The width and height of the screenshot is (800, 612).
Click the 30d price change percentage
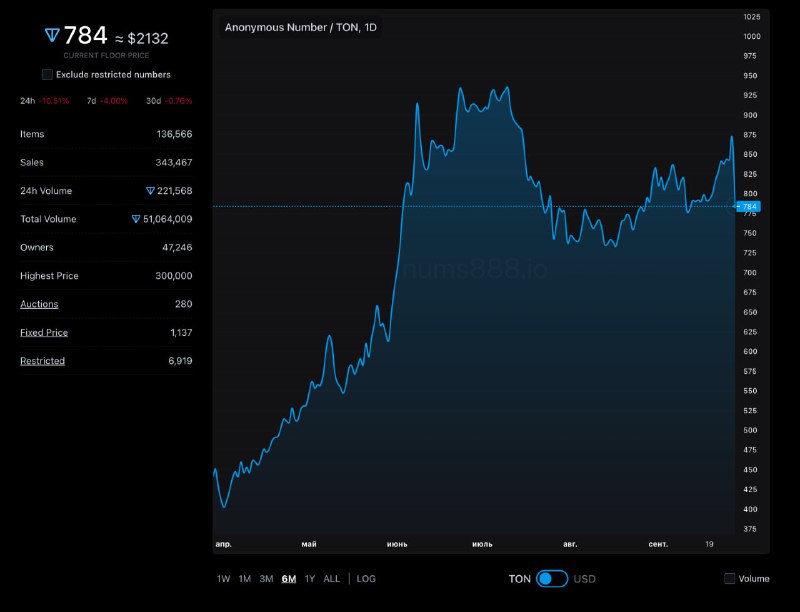coord(181,101)
